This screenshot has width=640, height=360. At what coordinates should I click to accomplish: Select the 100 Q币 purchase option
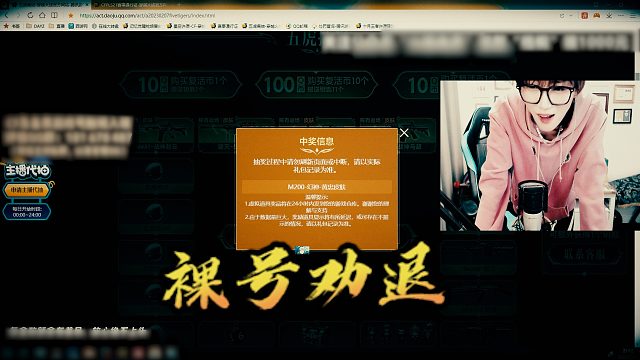point(316,84)
